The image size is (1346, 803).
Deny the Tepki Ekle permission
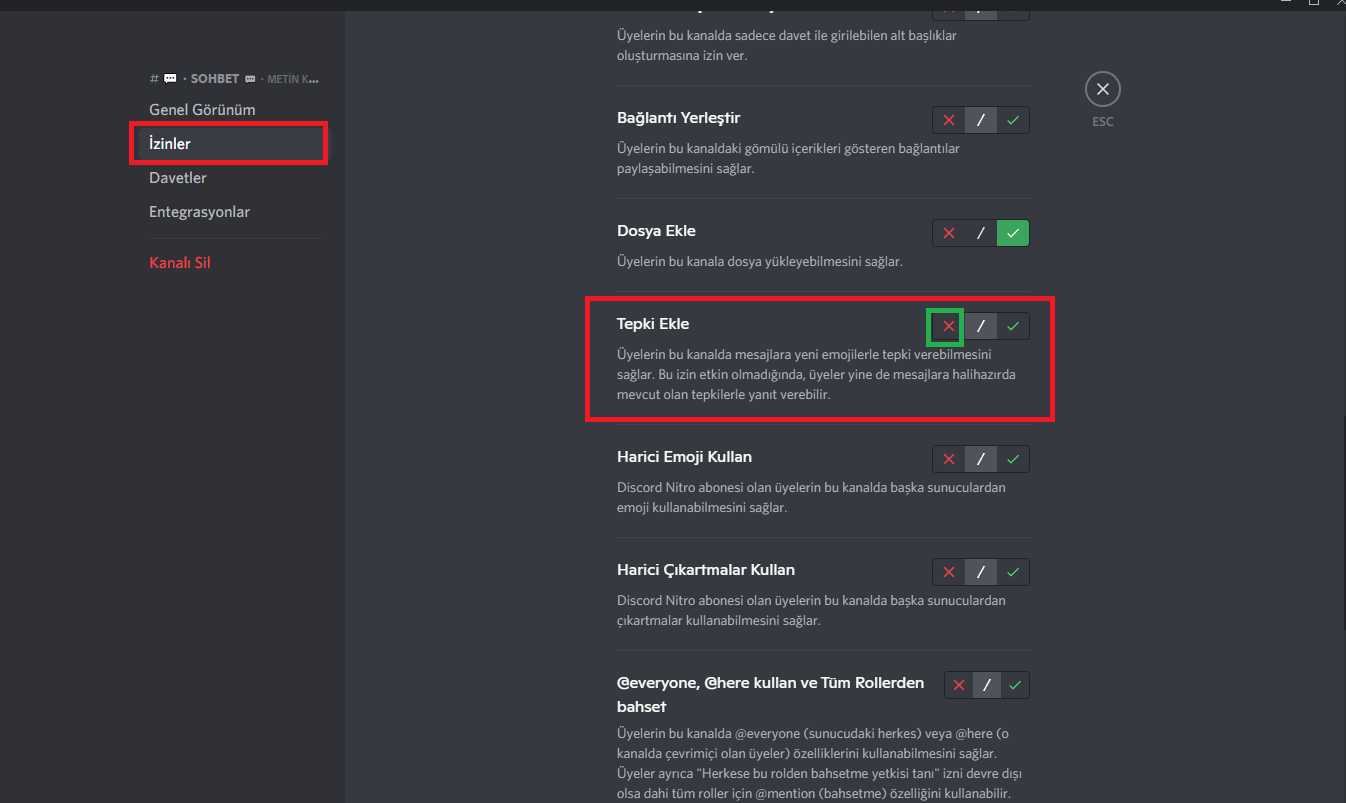click(x=949, y=326)
